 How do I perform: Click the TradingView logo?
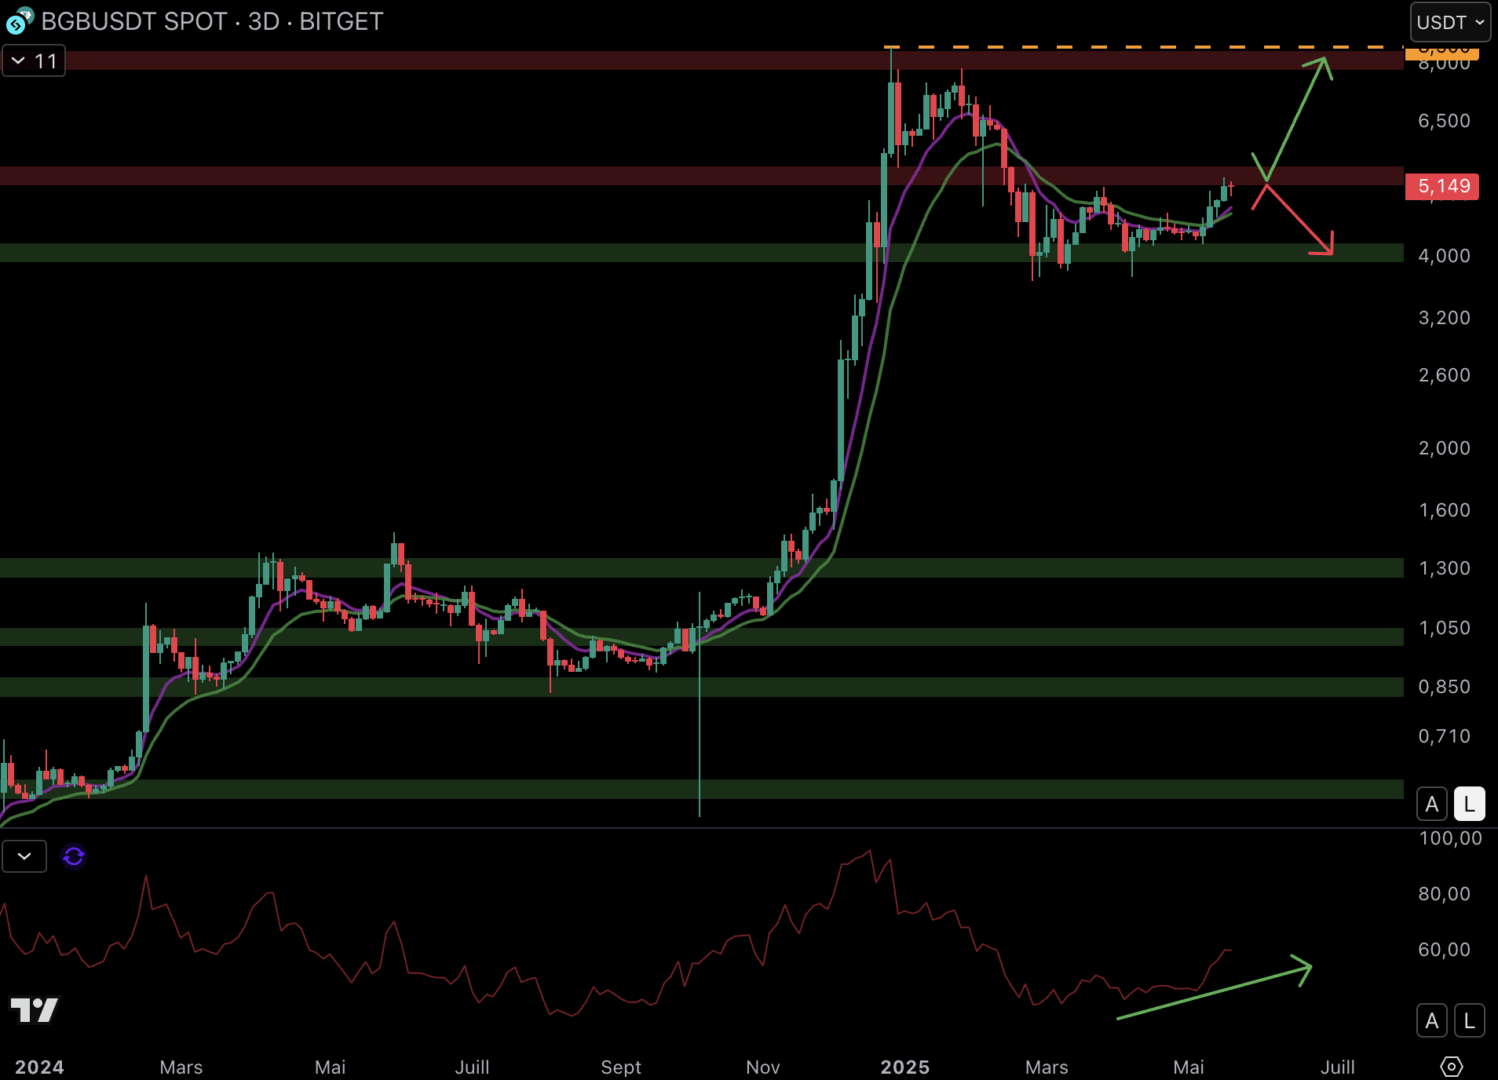point(34,1010)
